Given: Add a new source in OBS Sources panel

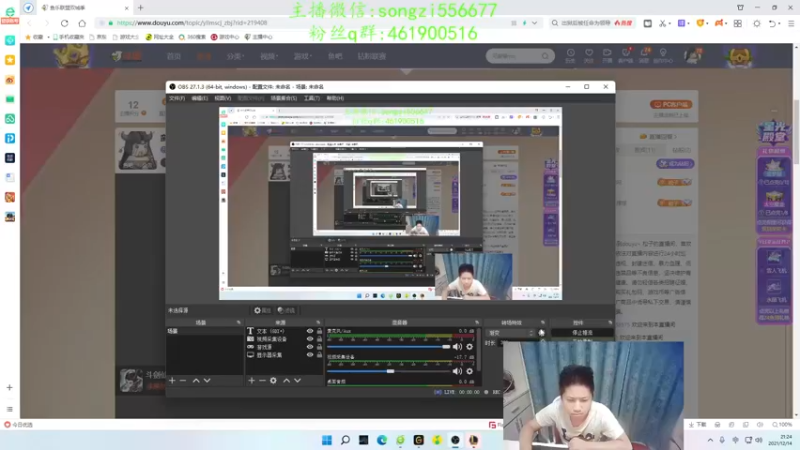Looking at the screenshot, I should click(251, 381).
